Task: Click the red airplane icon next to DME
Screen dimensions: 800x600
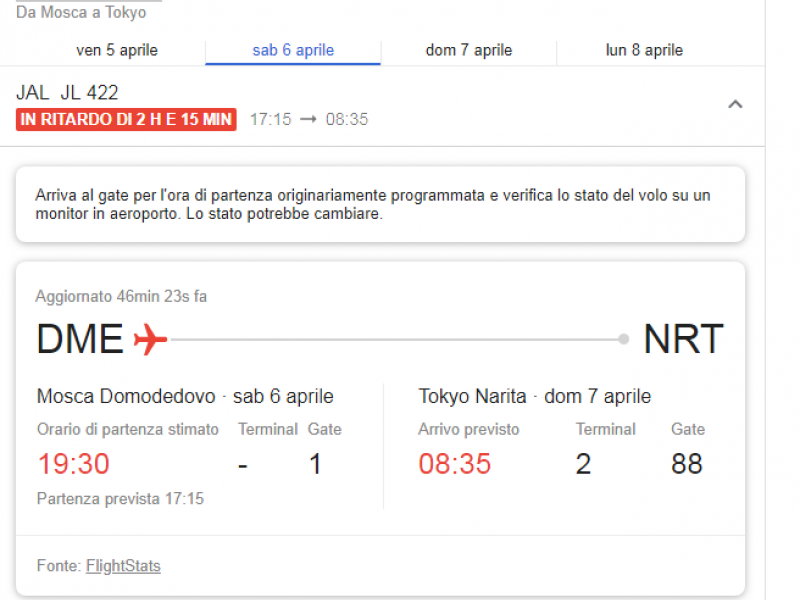Action: click(150, 340)
